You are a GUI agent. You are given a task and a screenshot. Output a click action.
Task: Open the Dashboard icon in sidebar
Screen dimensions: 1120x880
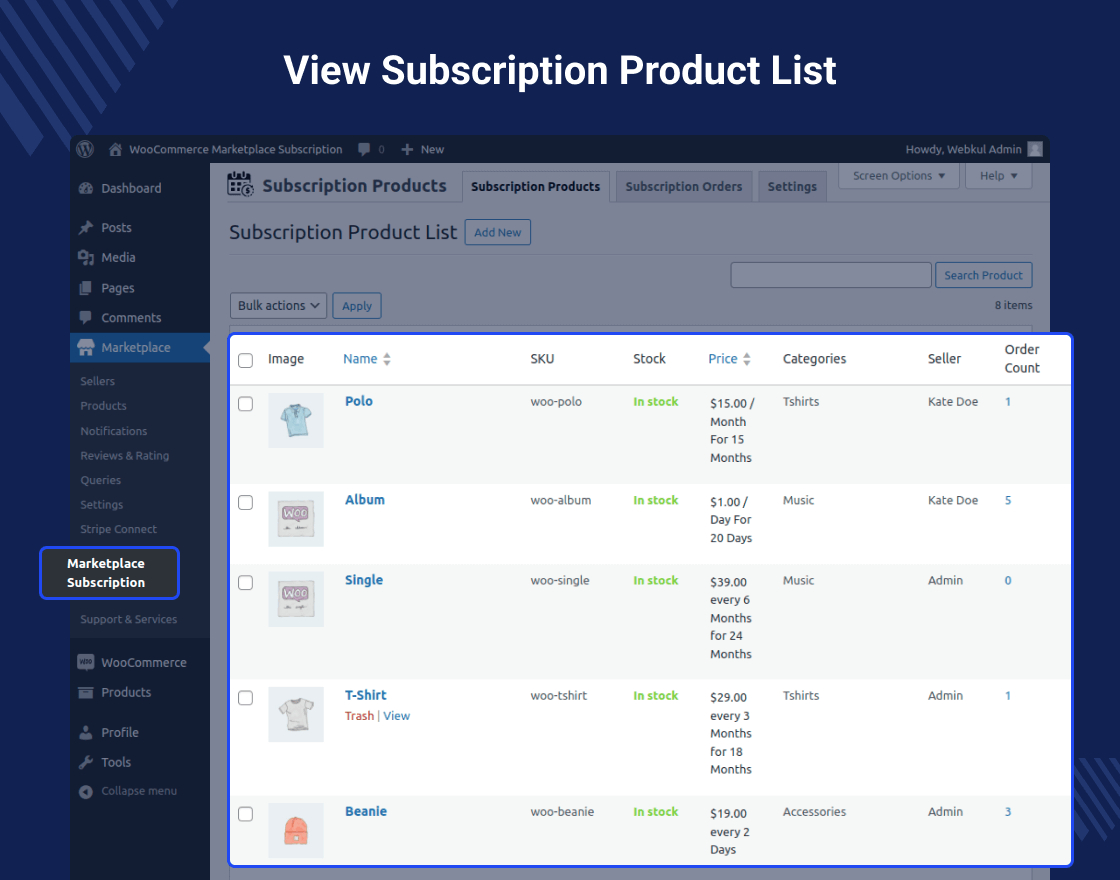[x=86, y=189]
